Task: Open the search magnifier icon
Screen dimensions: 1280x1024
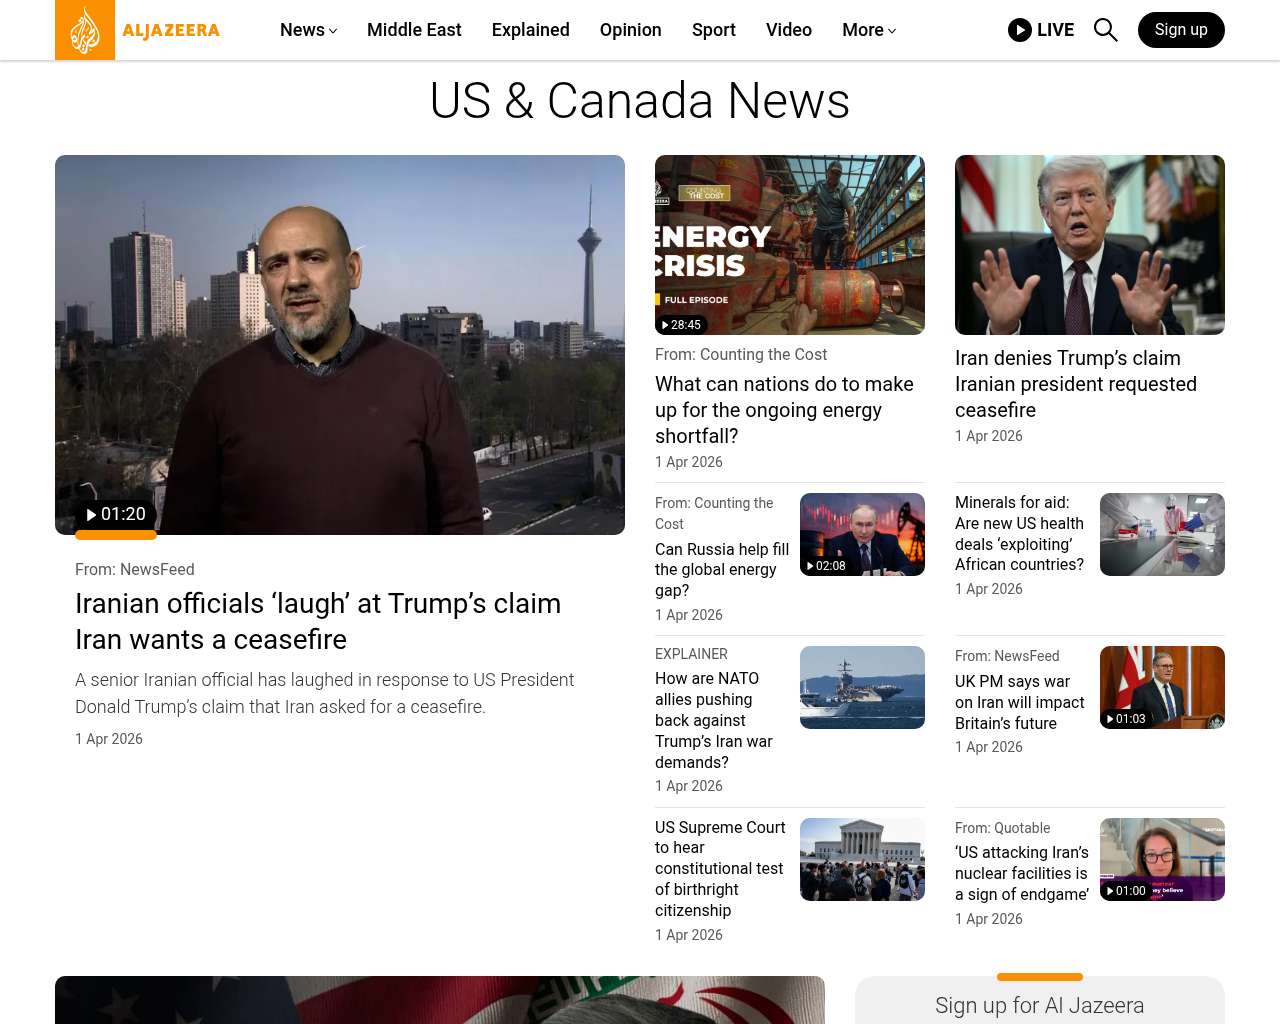Action: point(1105,30)
